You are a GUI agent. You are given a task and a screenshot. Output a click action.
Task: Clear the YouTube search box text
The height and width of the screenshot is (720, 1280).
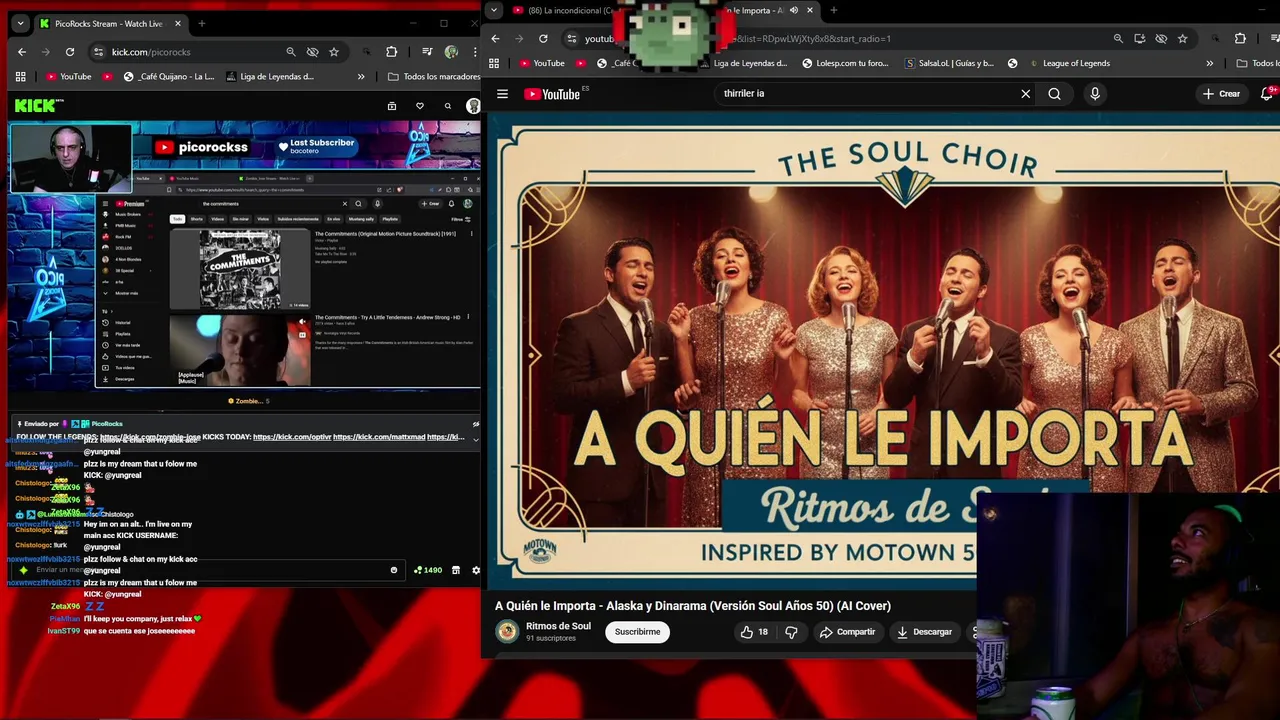(1025, 94)
